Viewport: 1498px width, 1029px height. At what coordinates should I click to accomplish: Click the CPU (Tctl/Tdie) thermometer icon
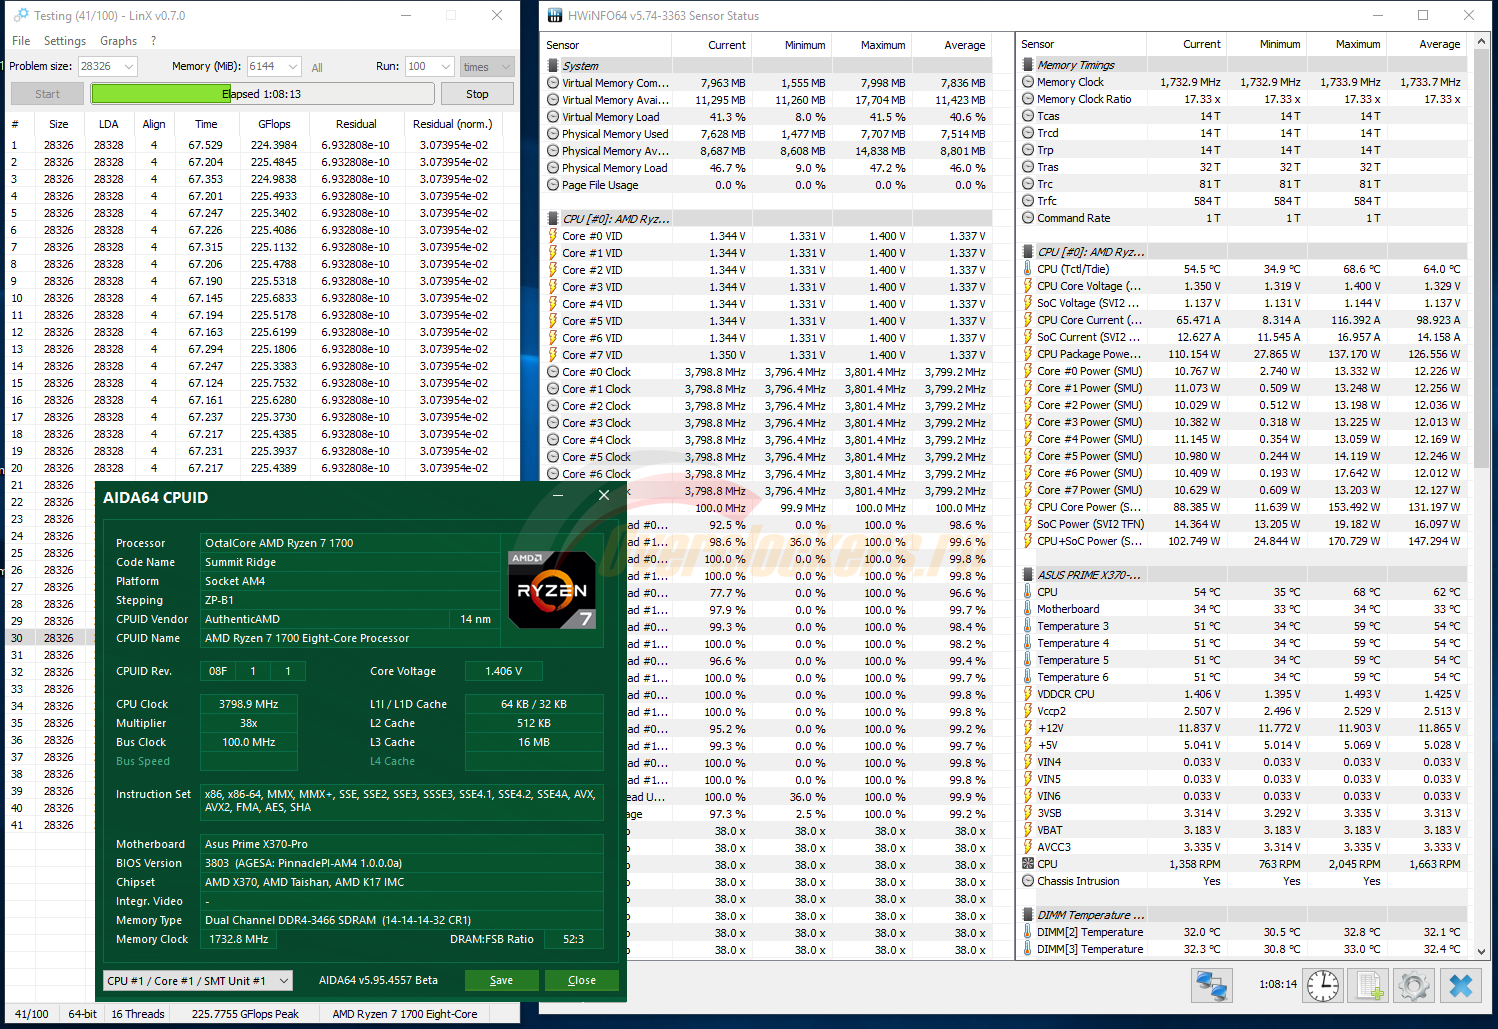(1028, 269)
